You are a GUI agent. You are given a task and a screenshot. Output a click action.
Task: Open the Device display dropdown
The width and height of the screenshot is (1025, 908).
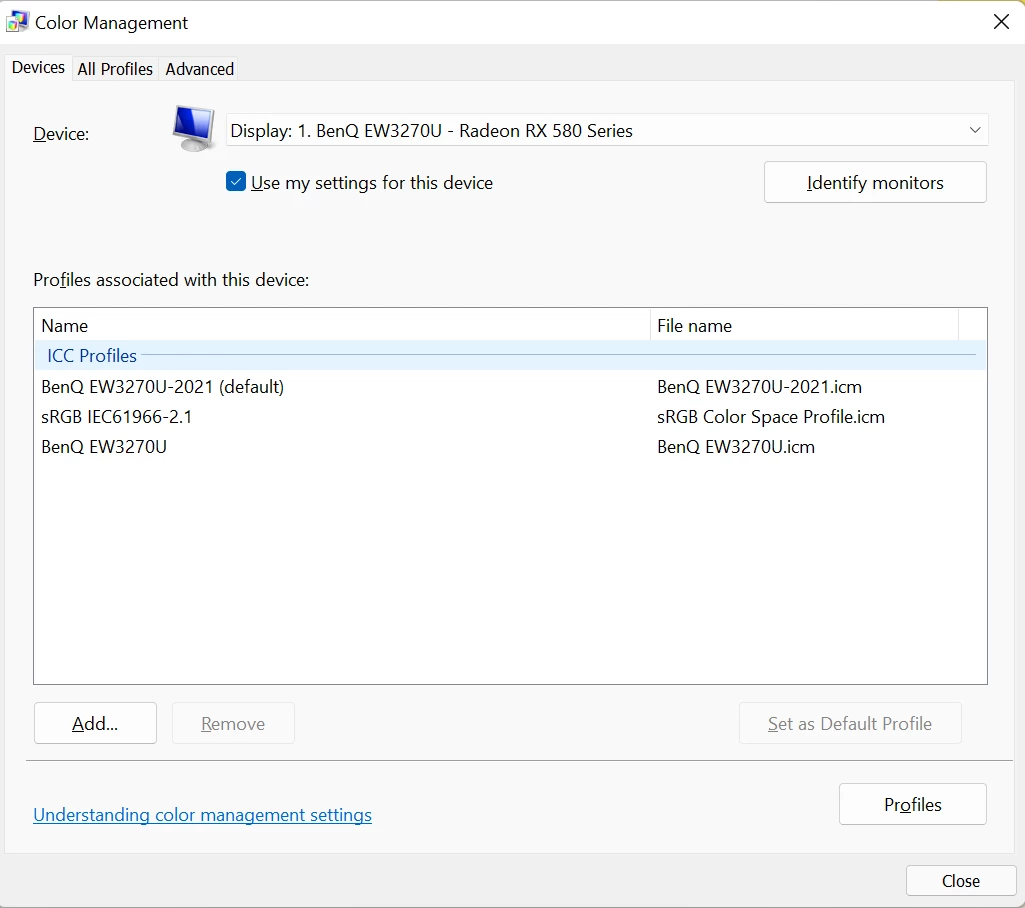click(607, 130)
